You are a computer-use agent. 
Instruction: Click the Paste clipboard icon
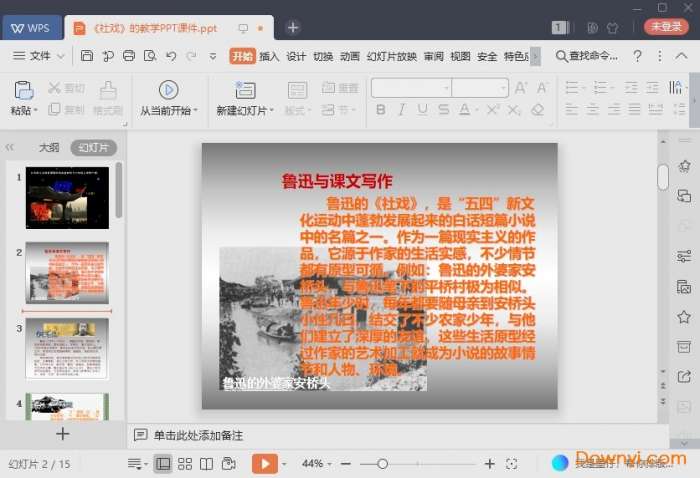(x=24, y=91)
